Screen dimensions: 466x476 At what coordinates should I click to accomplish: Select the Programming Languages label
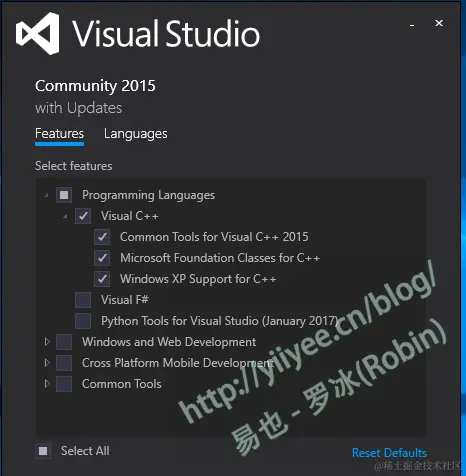148,195
